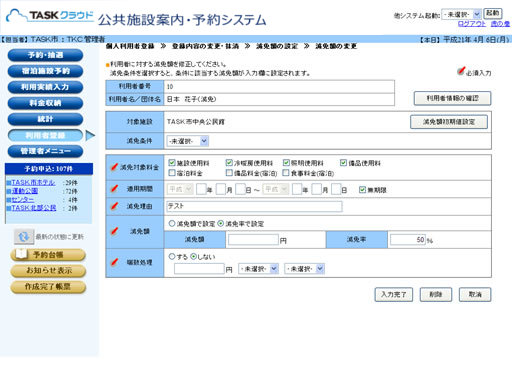Viewport: 512px width, 384px height.
Task: Toggle the 照明使用料 checkbox
Action: pos(286,163)
